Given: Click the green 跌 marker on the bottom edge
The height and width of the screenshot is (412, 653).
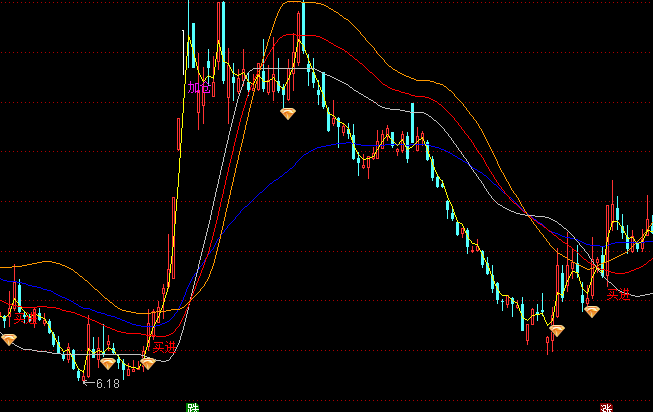Looking at the screenshot, I should (x=192, y=407).
